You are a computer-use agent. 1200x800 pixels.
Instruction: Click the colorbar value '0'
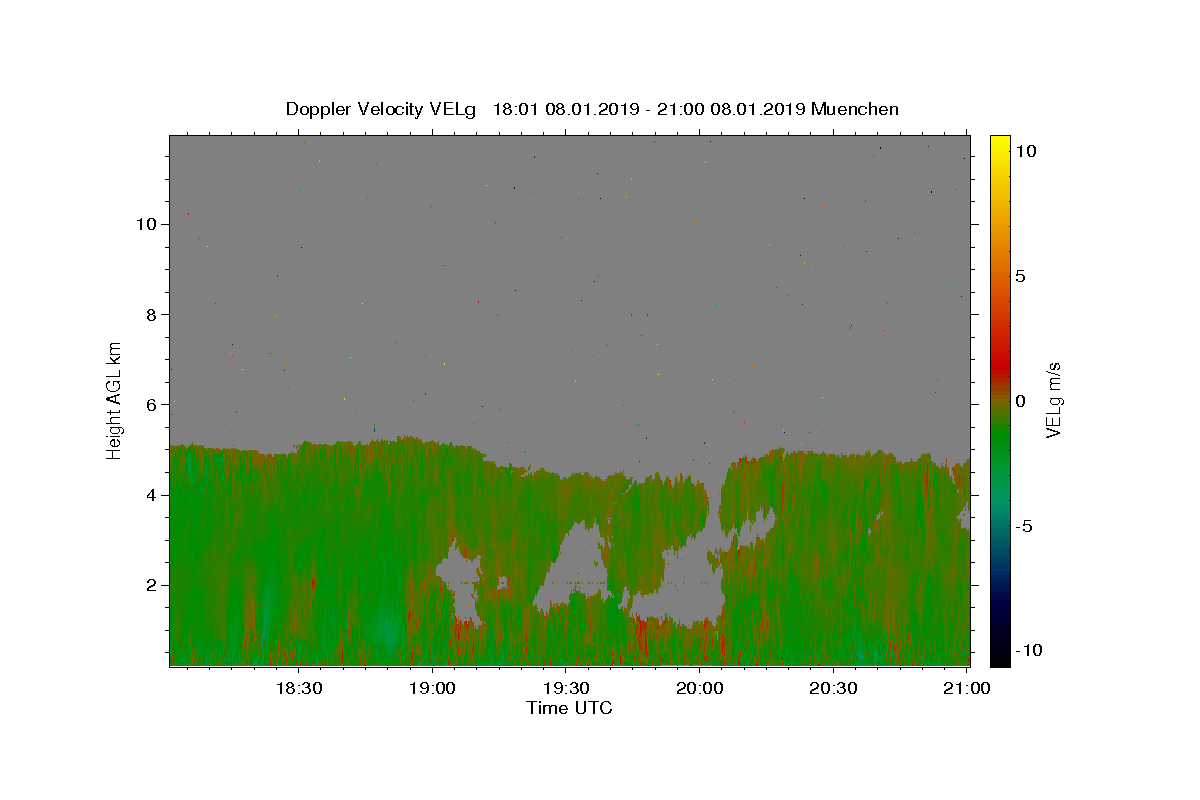tap(1020, 401)
